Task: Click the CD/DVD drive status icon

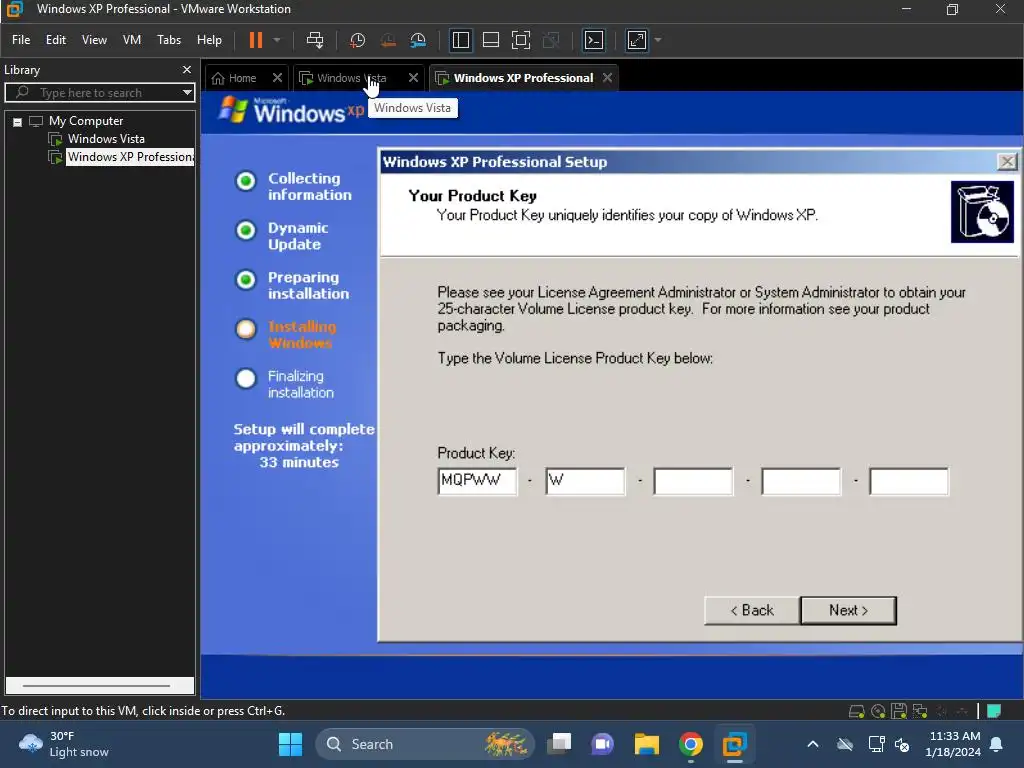Action: (878, 711)
